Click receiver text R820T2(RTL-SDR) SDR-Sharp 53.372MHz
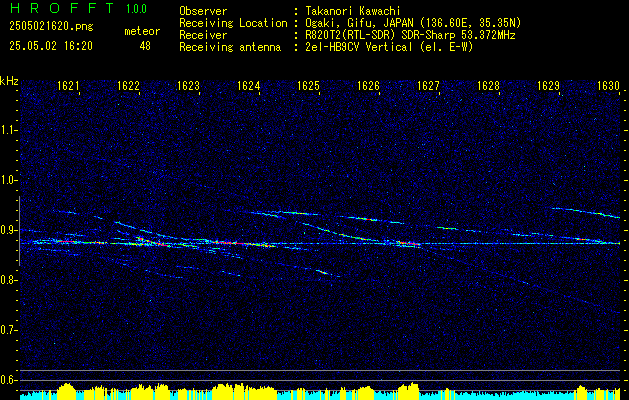The height and width of the screenshot is (400, 629). (x=410, y=35)
